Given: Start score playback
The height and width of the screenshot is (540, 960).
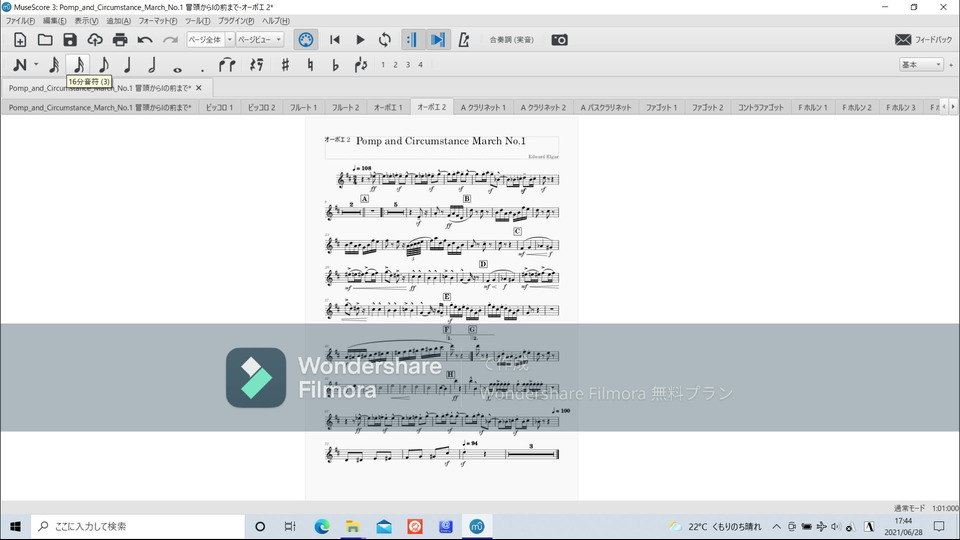Looking at the screenshot, I should [x=360, y=40].
